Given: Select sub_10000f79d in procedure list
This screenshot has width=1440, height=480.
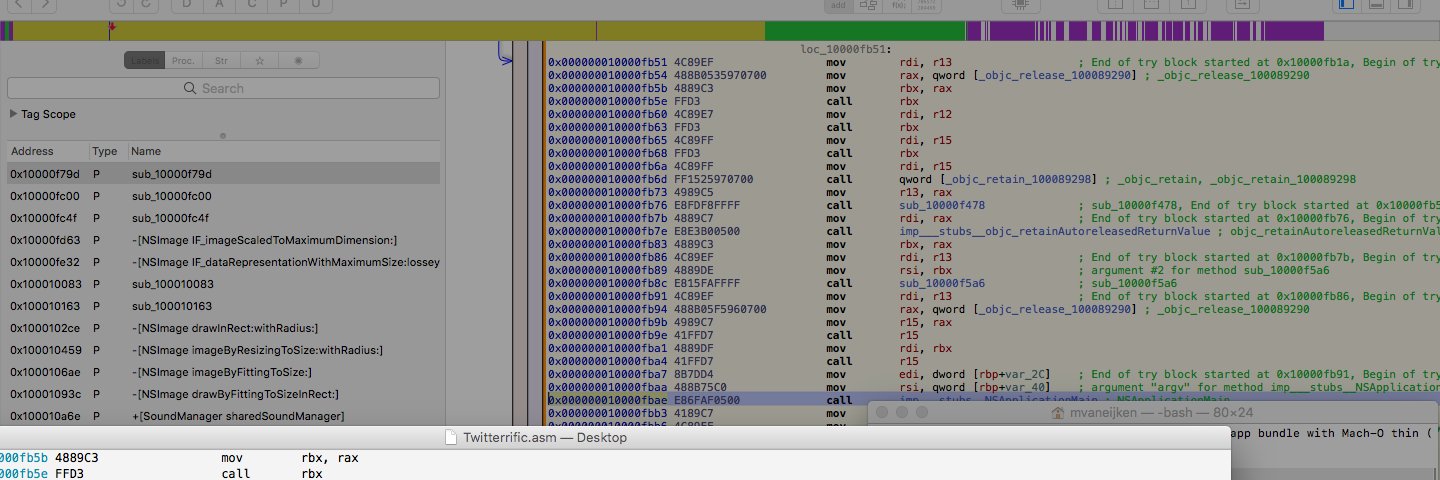Looking at the screenshot, I should click(x=223, y=174).
